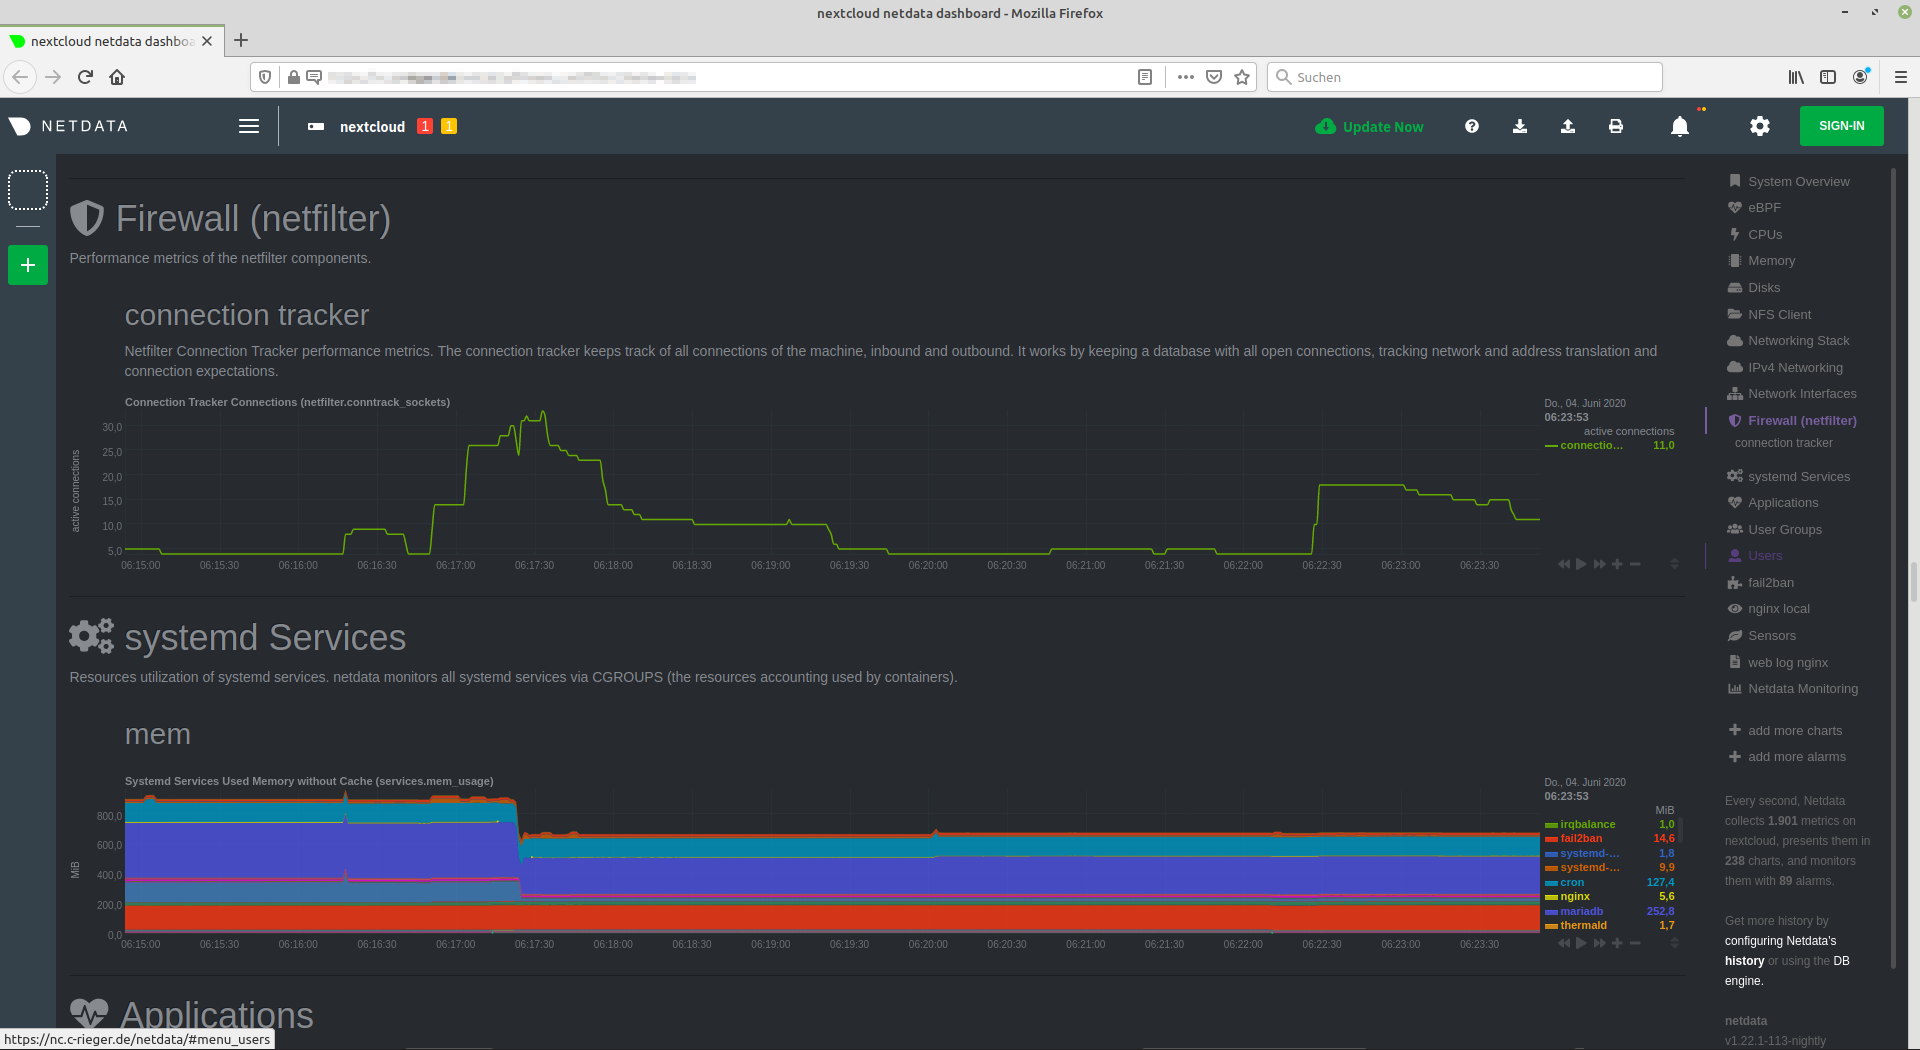Open IPv4 Networking section
This screenshot has height=1050, width=1920.
[1786, 368]
